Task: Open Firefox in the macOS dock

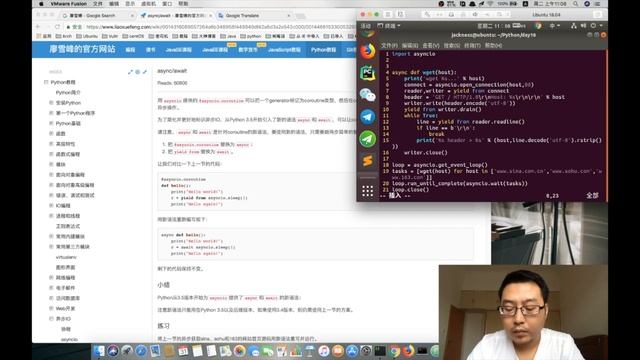Action: click(x=408, y=351)
